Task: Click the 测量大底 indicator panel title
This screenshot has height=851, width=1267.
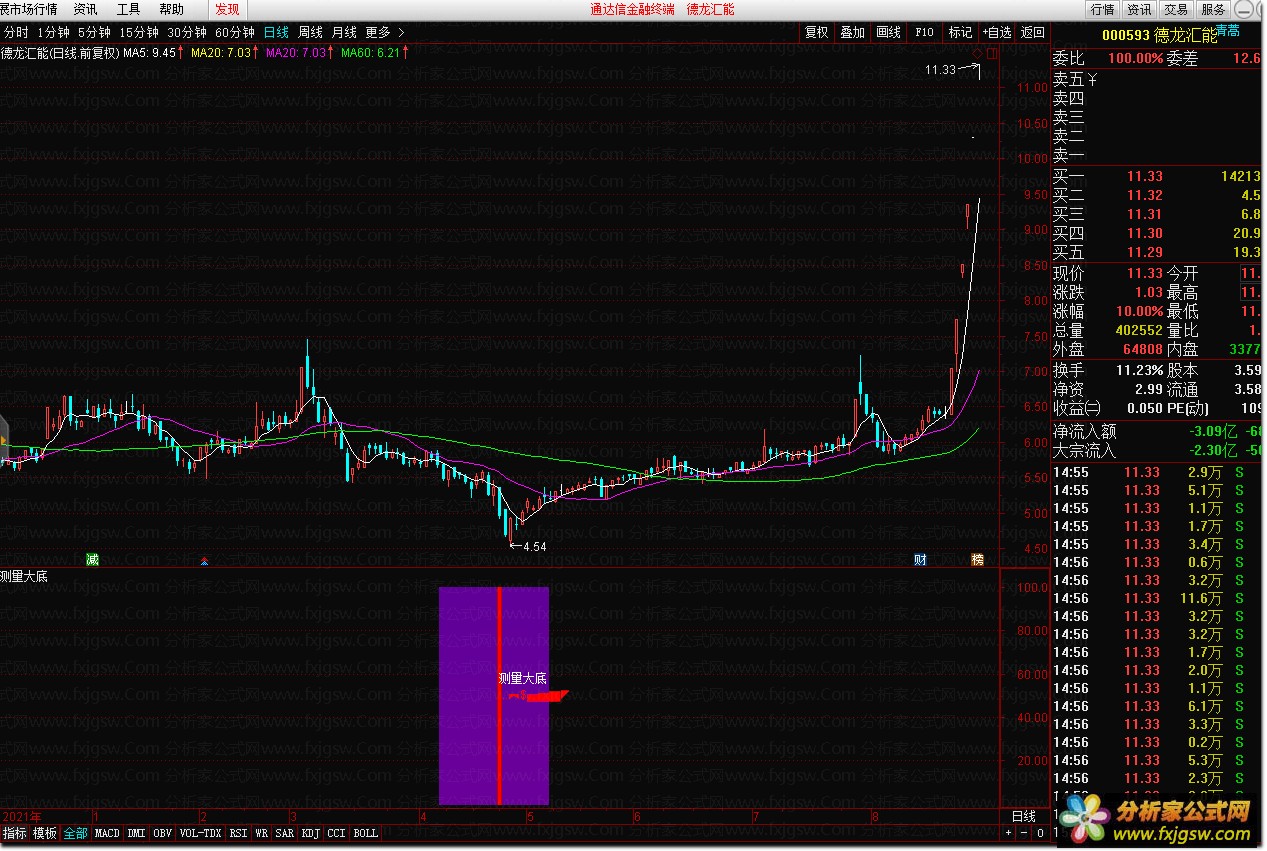Action: point(23,576)
